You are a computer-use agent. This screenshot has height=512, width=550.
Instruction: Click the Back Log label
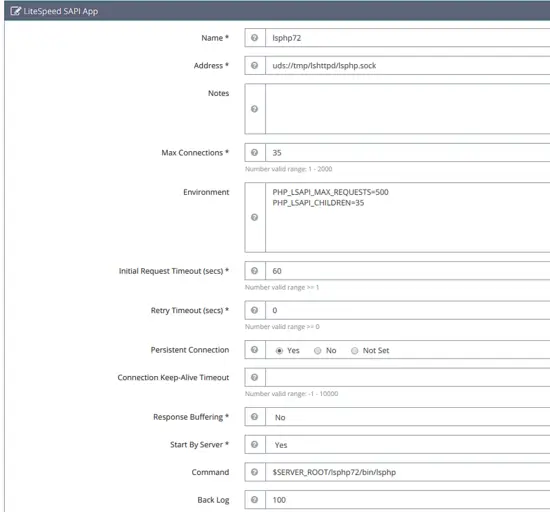[213, 500]
